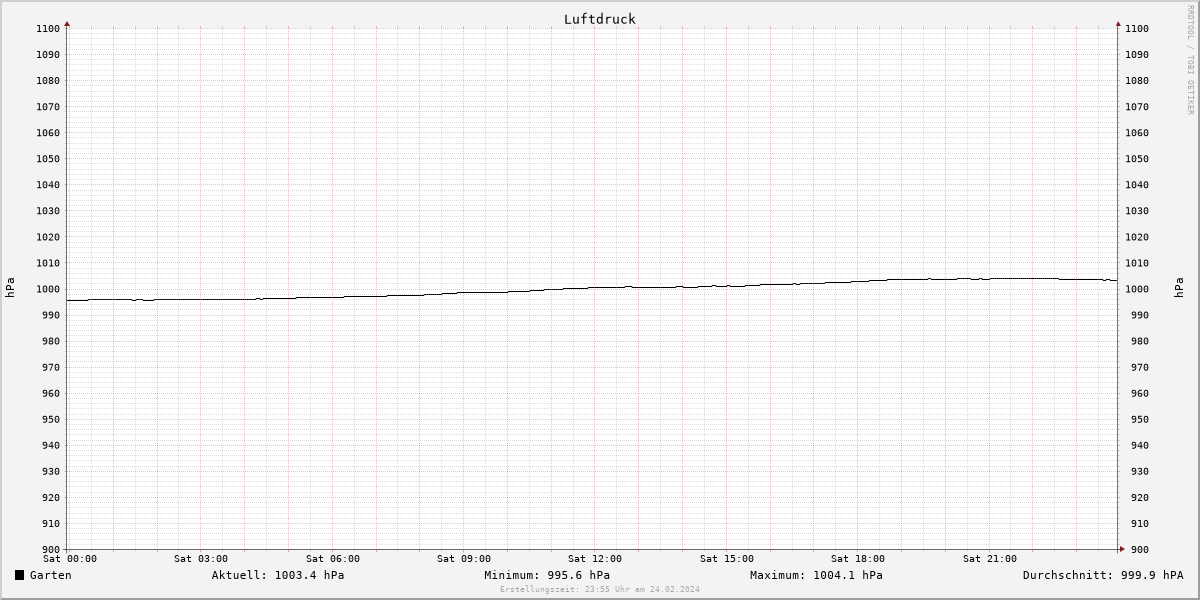This screenshot has height=600, width=1200.
Task: Click the Sat 09:00 time axis label
Action: pos(464,559)
